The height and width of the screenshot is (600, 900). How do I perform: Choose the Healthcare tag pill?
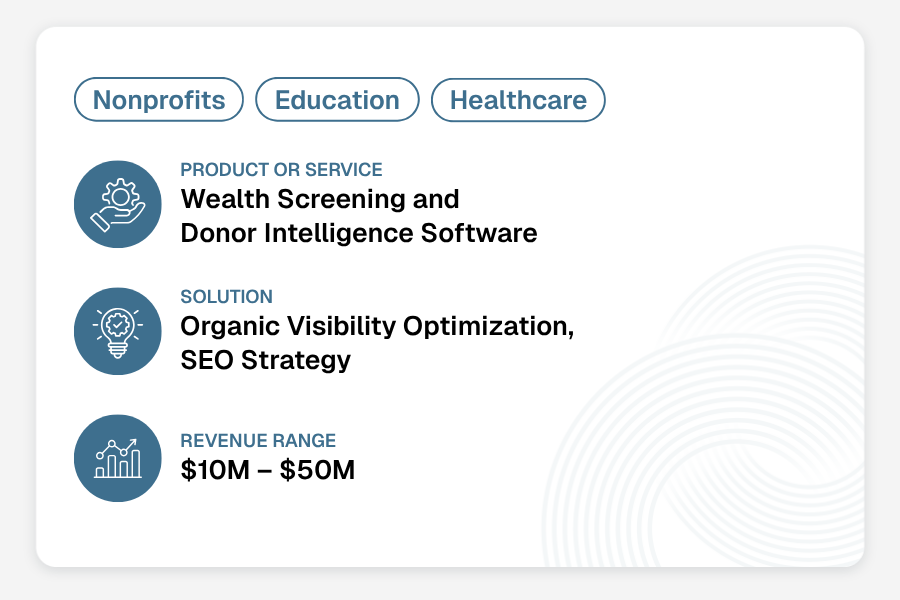tap(518, 100)
